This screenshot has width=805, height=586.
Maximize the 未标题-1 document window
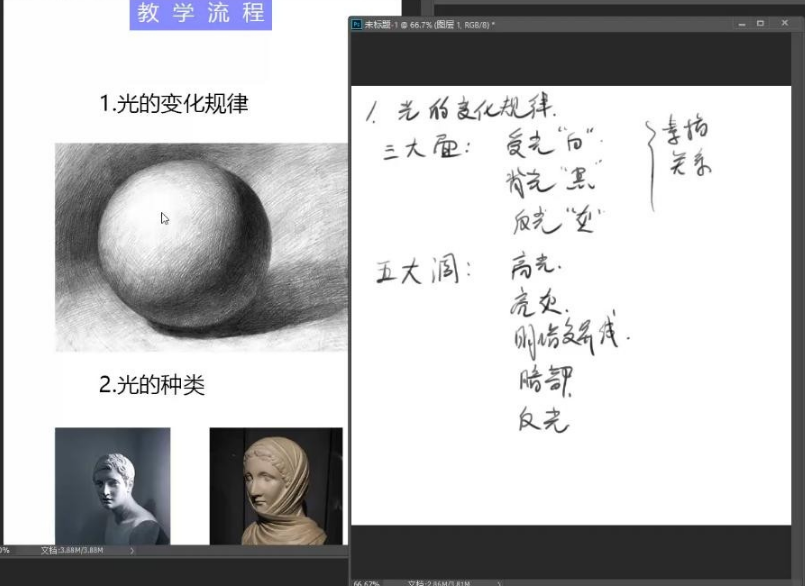[x=760, y=23]
